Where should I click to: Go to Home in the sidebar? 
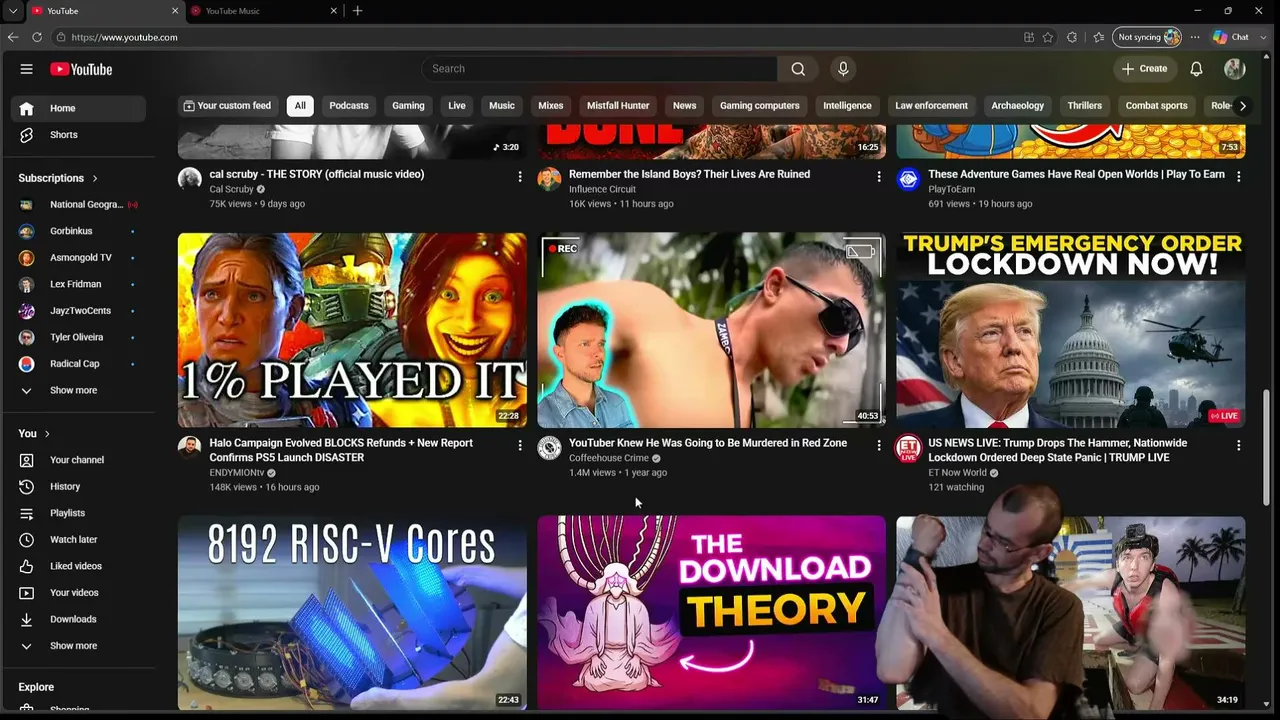pyautogui.click(x=78, y=108)
